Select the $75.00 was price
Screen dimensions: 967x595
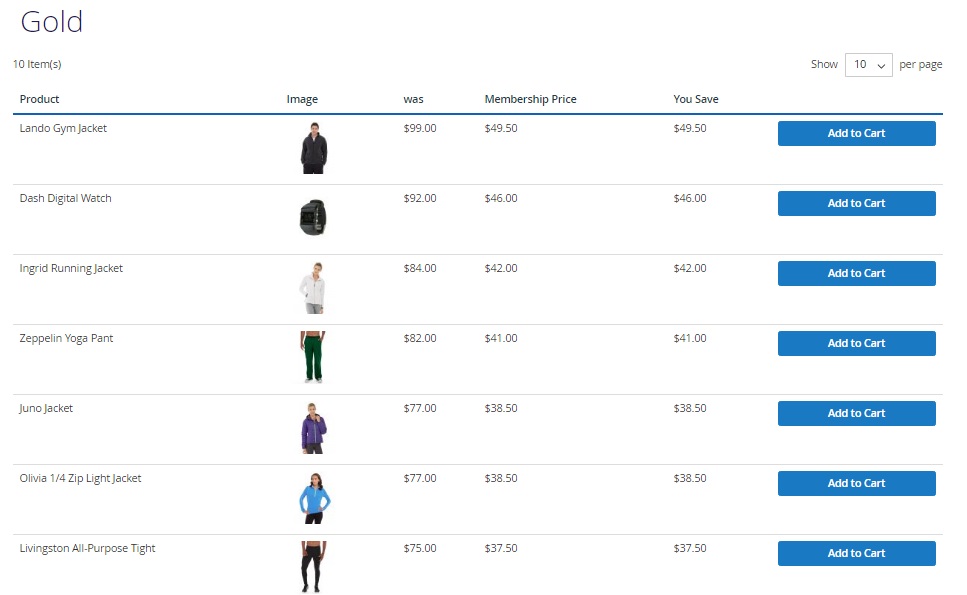point(420,548)
